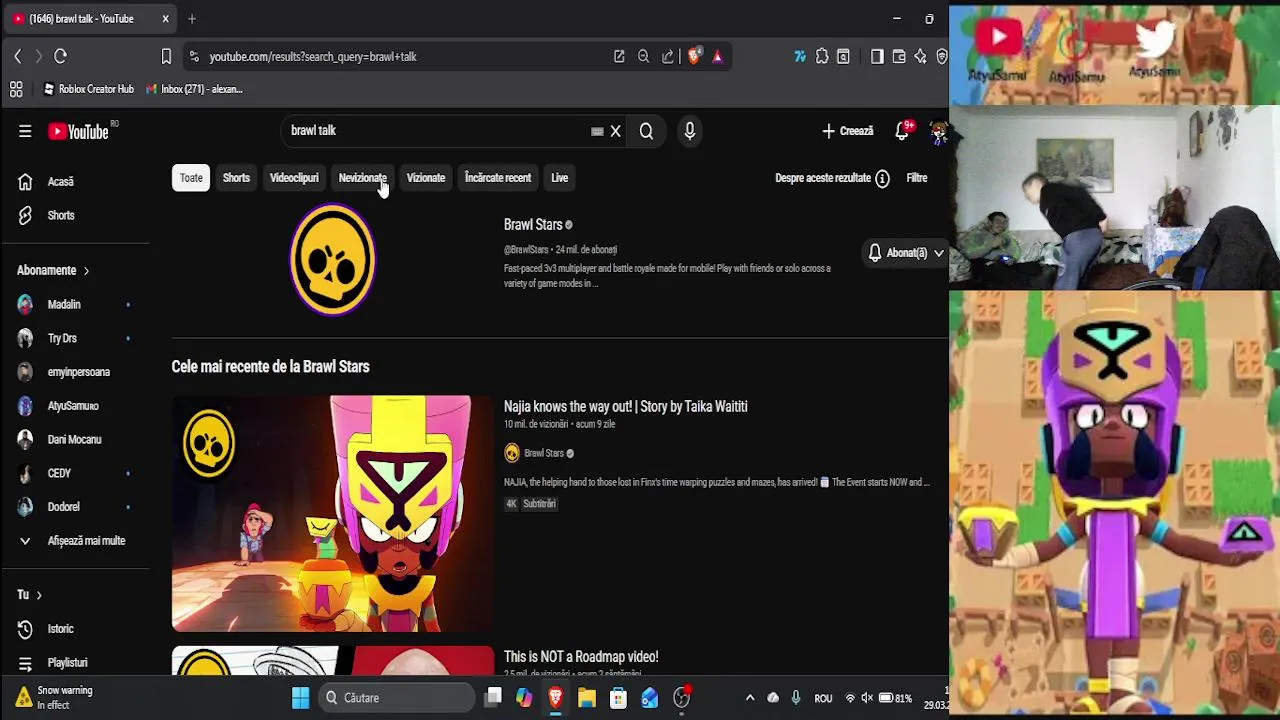Image resolution: width=1280 pixels, height=720 pixels.
Task: Open the apps grid icon in bookmarks bar
Action: tap(16, 89)
